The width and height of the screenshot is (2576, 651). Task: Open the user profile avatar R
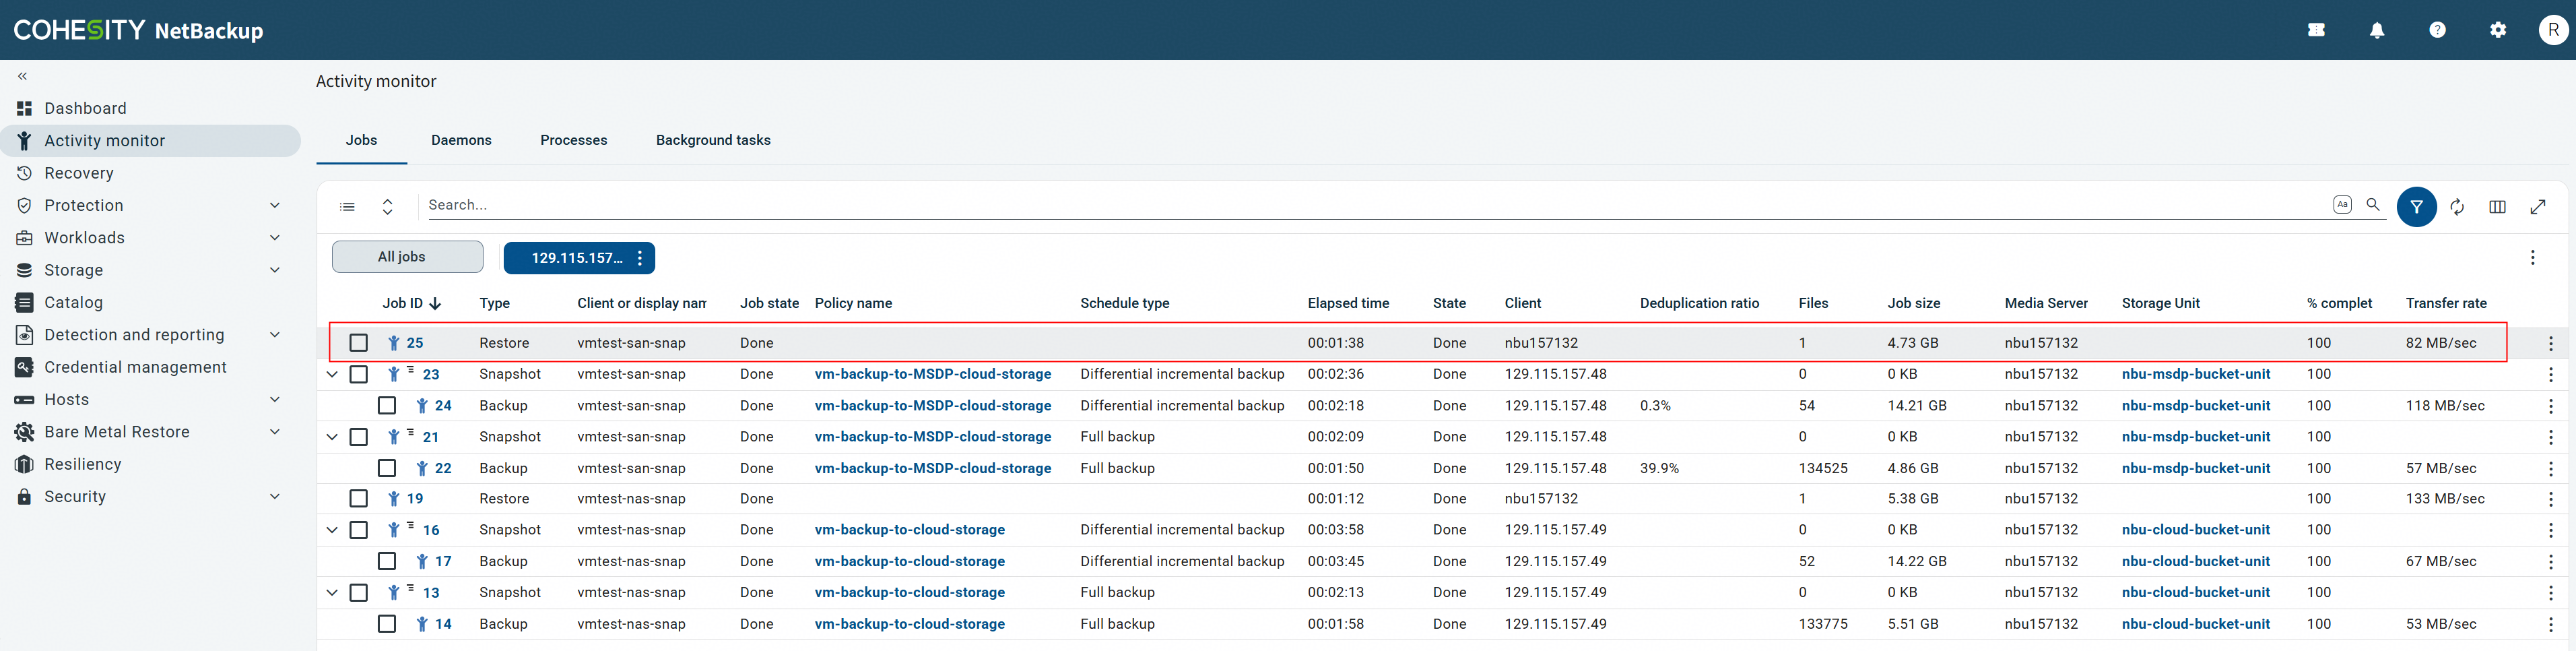pyautogui.click(x=2553, y=30)
